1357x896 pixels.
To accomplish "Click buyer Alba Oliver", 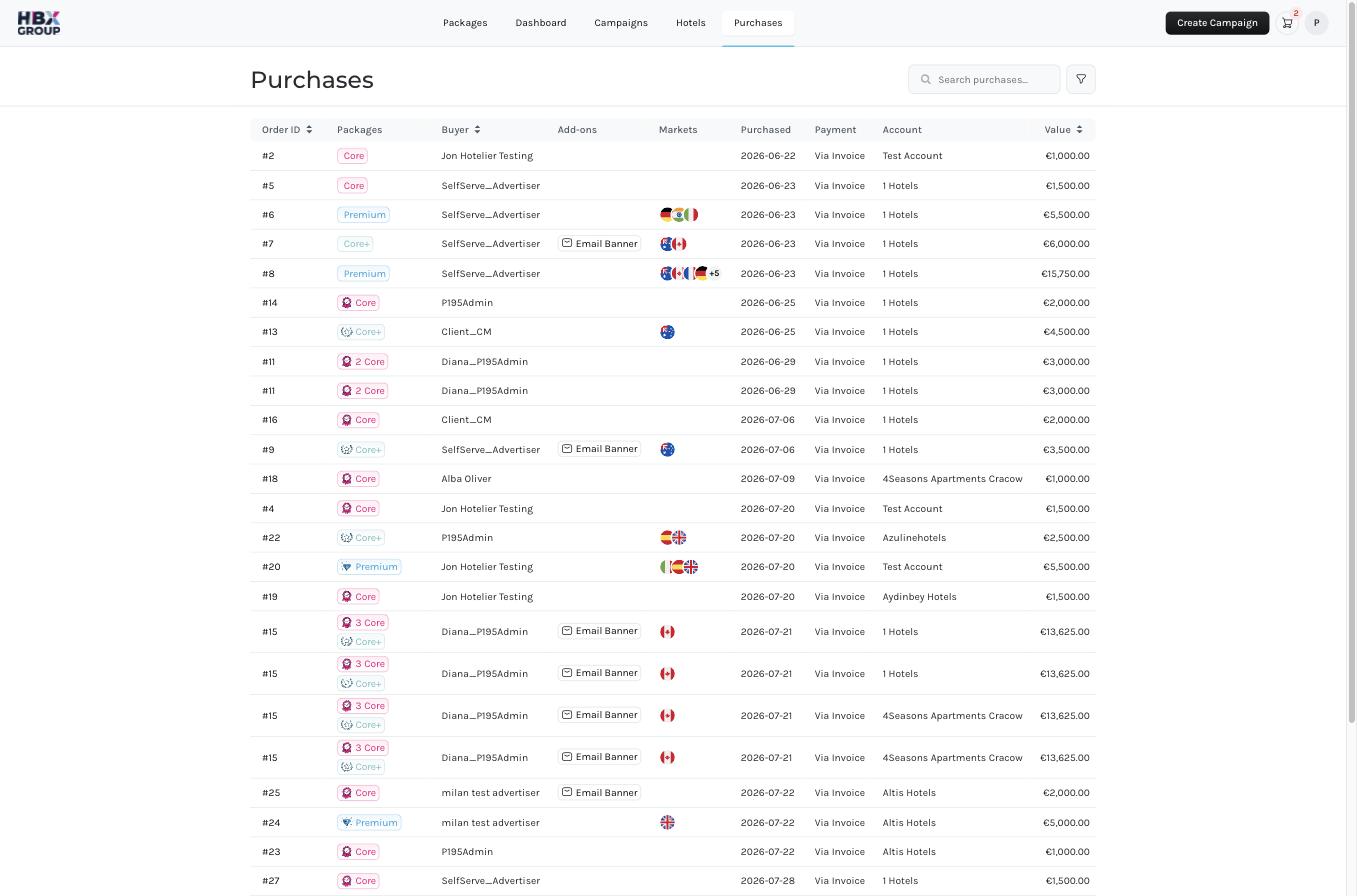I will point(466,479).
